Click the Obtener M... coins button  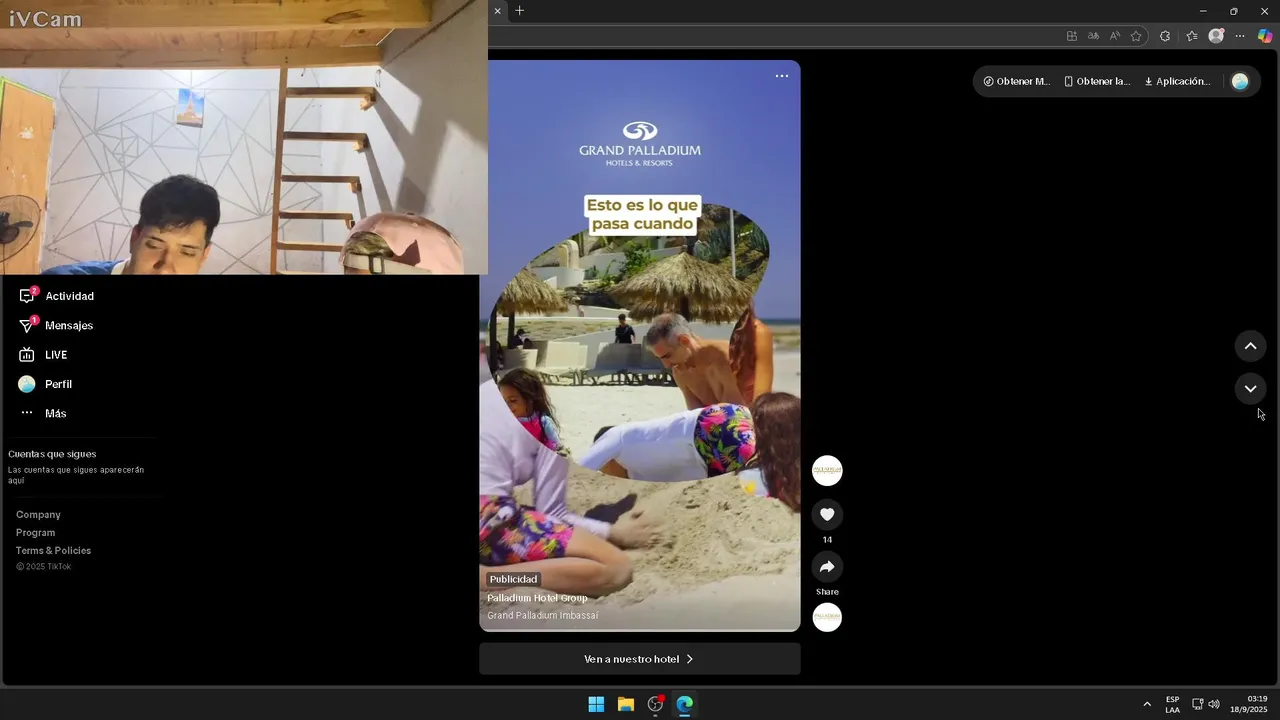coord(1016,82)
